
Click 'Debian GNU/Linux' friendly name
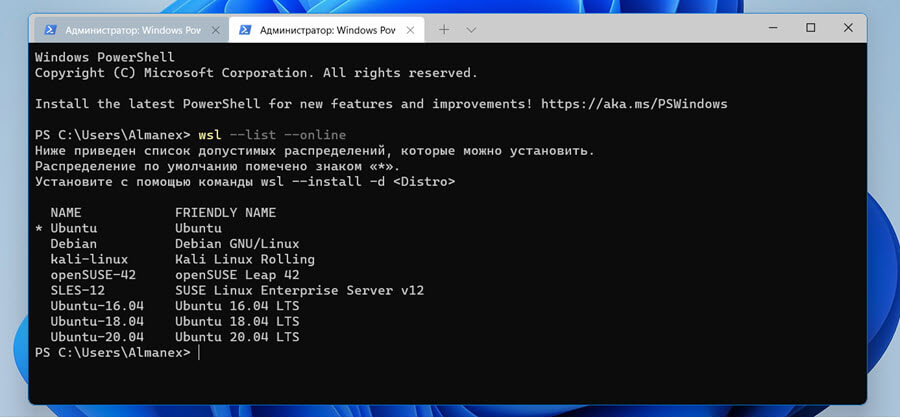click(x=237, y=244)
